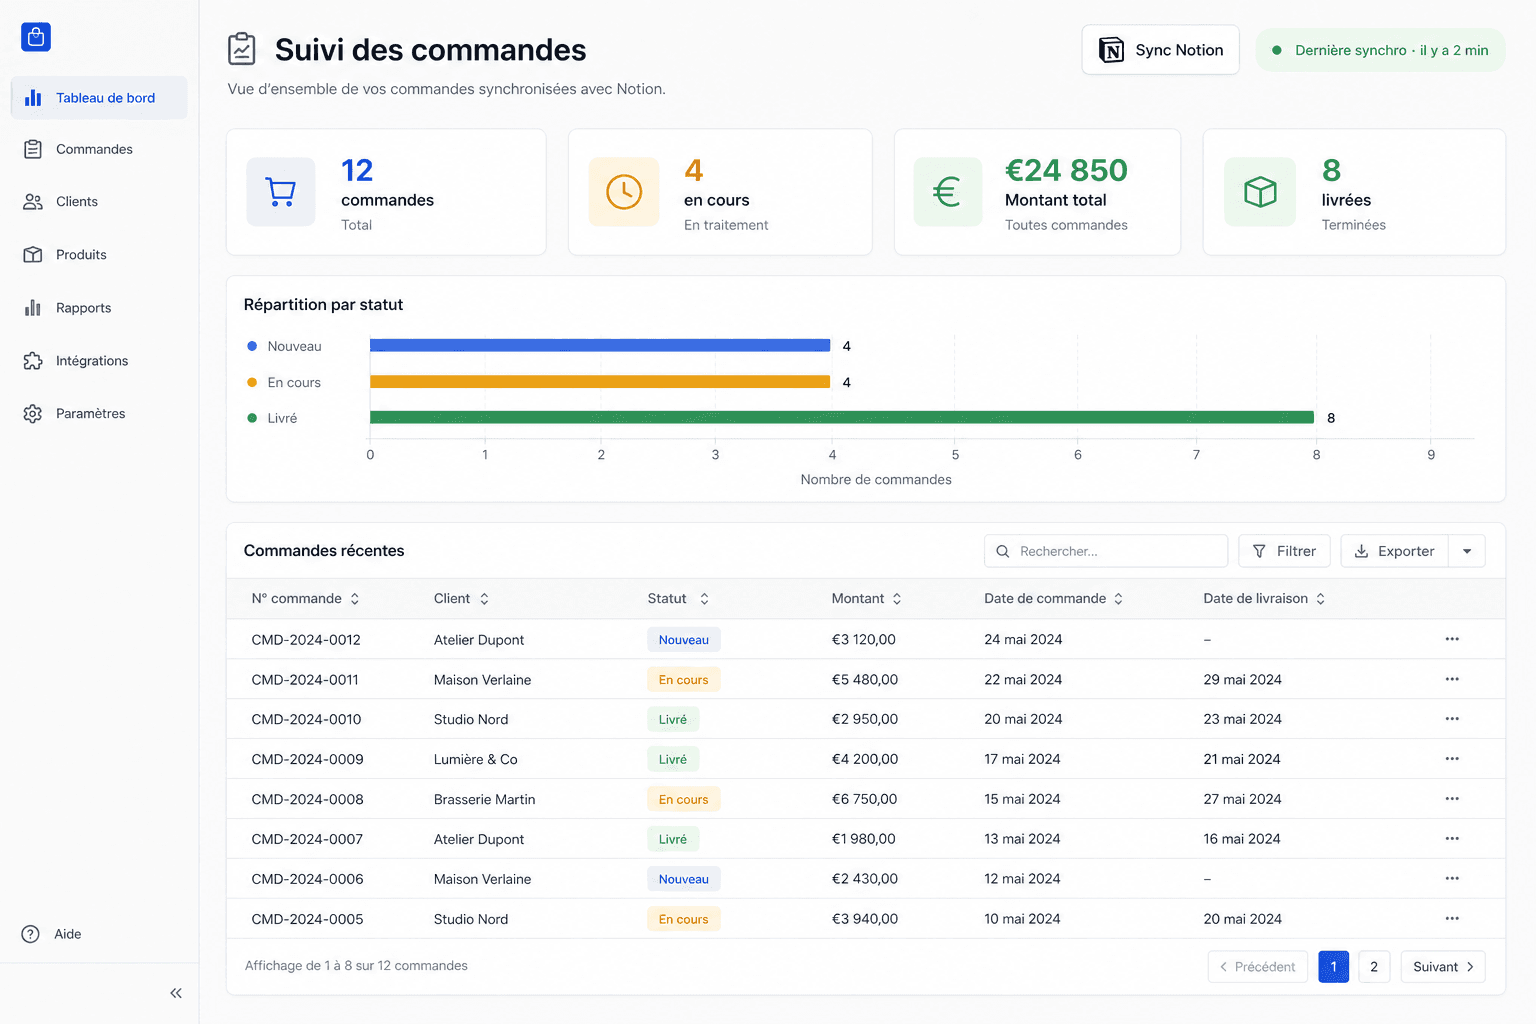1536x1024 pixels.
Task: Click En cours badge for CMD-2024-0011
Action: pyautogui.click(x=684, y=680)
